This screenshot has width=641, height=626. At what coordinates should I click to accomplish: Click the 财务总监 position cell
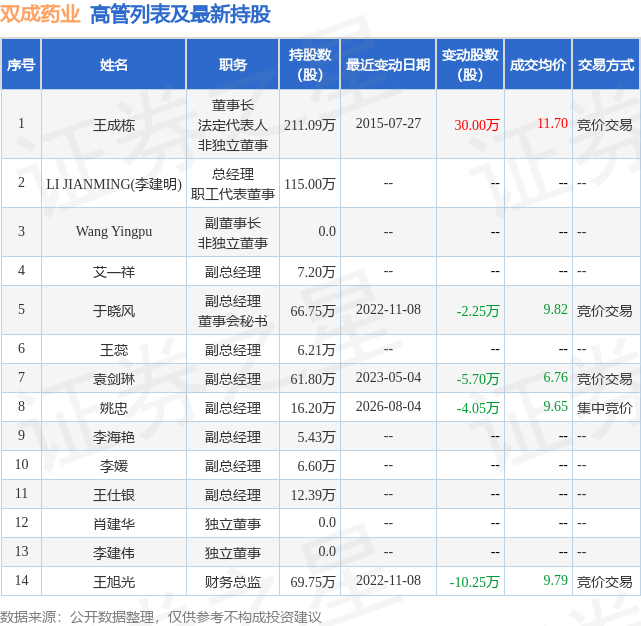(x=233, y=582)
